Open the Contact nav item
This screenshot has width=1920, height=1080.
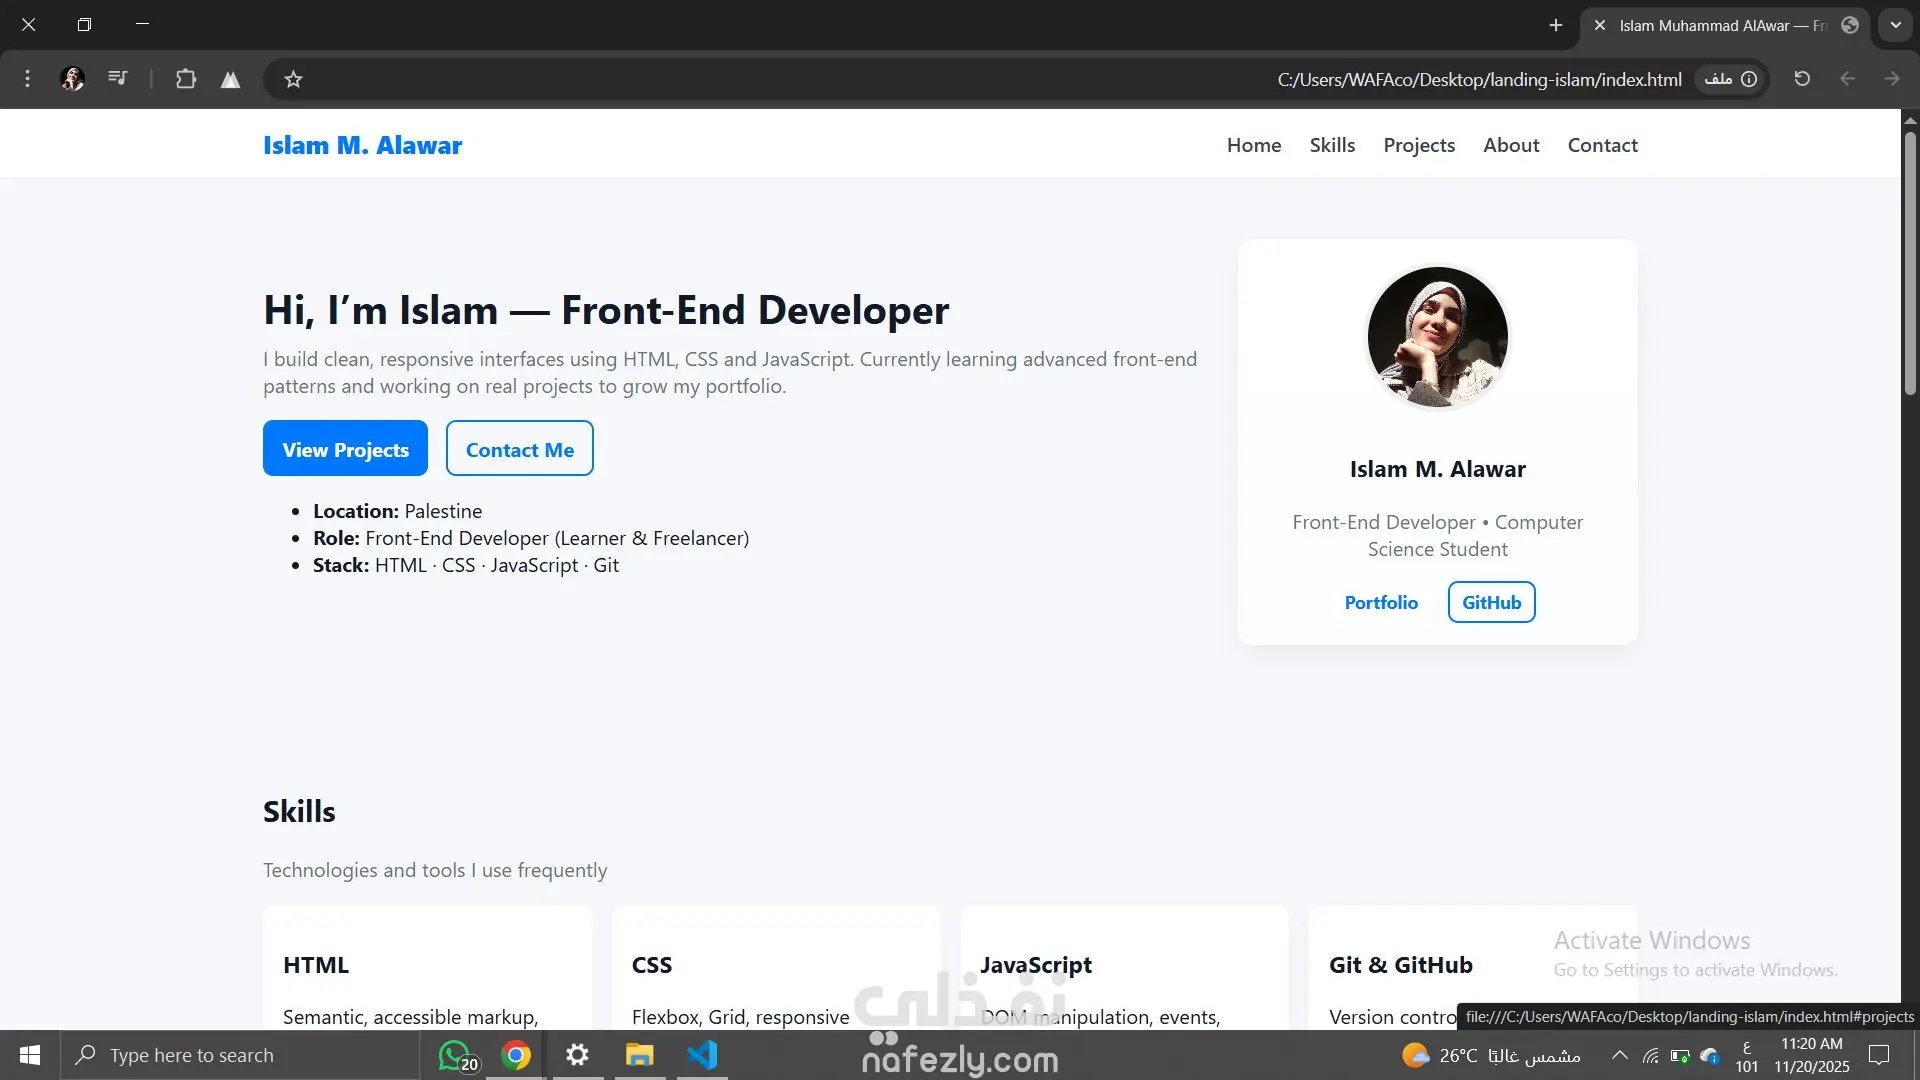click(1602, 145)
